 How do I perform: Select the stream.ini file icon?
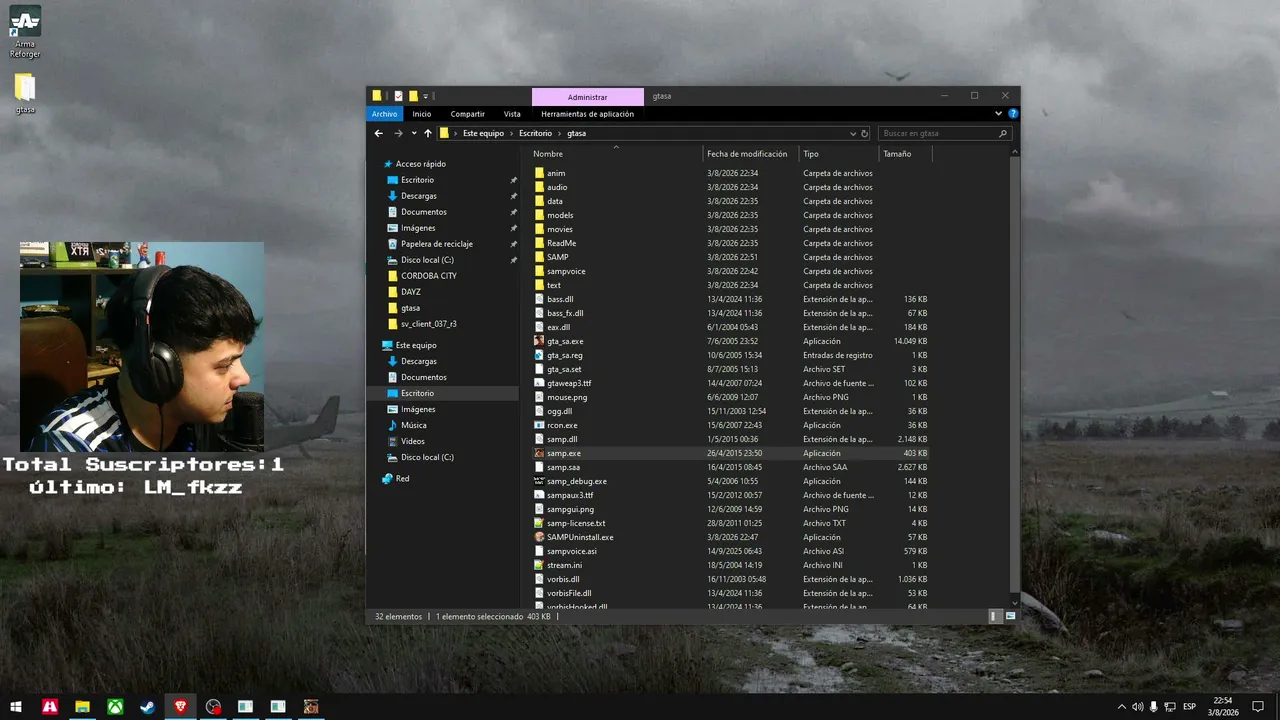(539, 565)
